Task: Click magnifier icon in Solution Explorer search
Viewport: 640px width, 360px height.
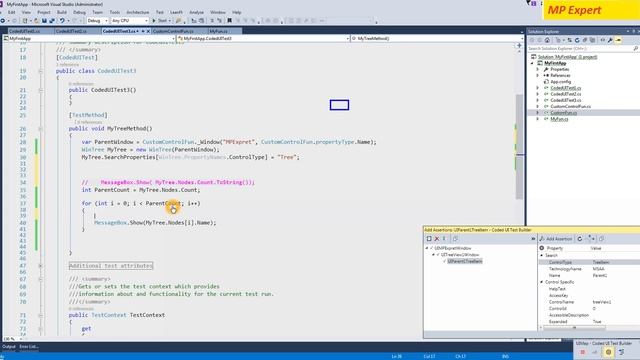Action: (636, 49)
